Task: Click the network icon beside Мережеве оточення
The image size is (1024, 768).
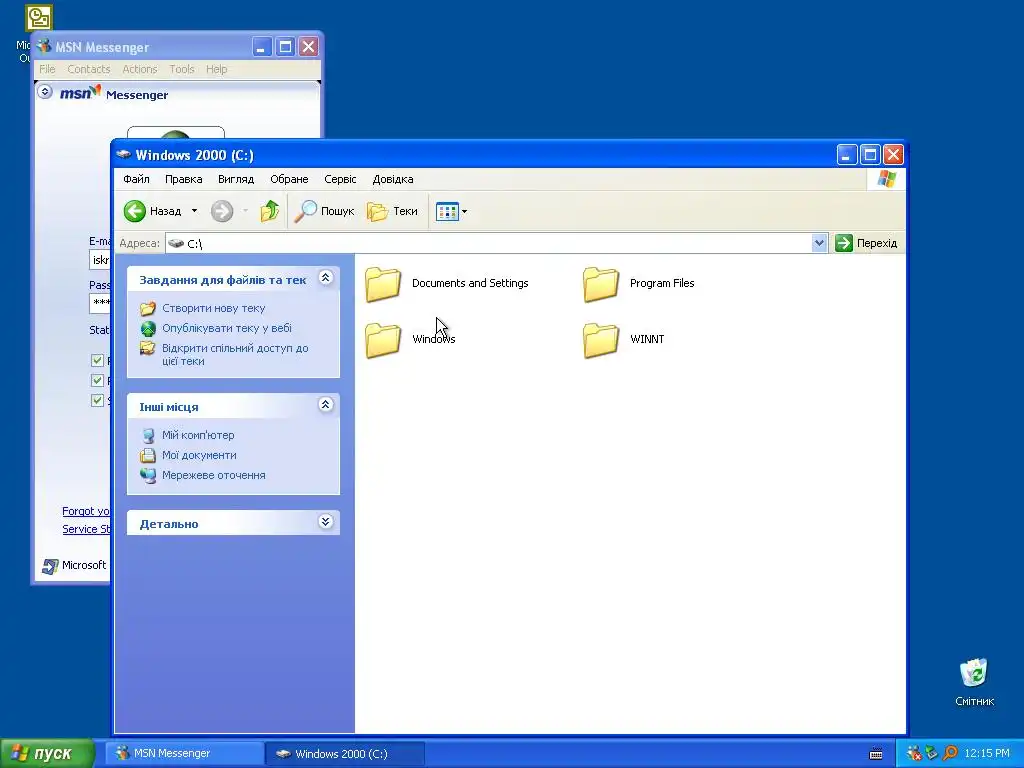Action: pos(148,475)
